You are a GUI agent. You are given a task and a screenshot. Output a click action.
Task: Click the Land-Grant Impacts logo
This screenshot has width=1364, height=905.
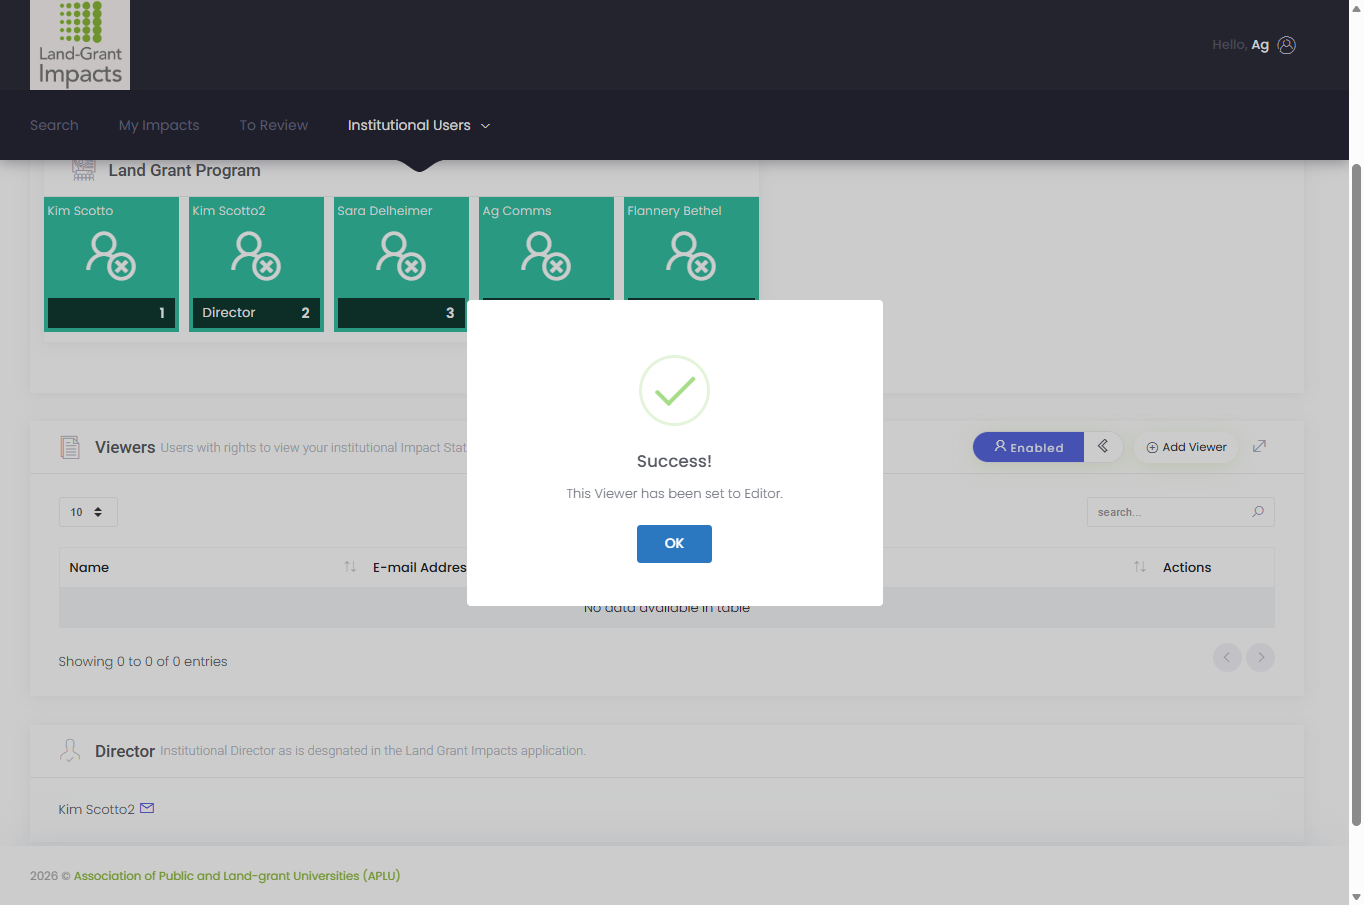80,45
